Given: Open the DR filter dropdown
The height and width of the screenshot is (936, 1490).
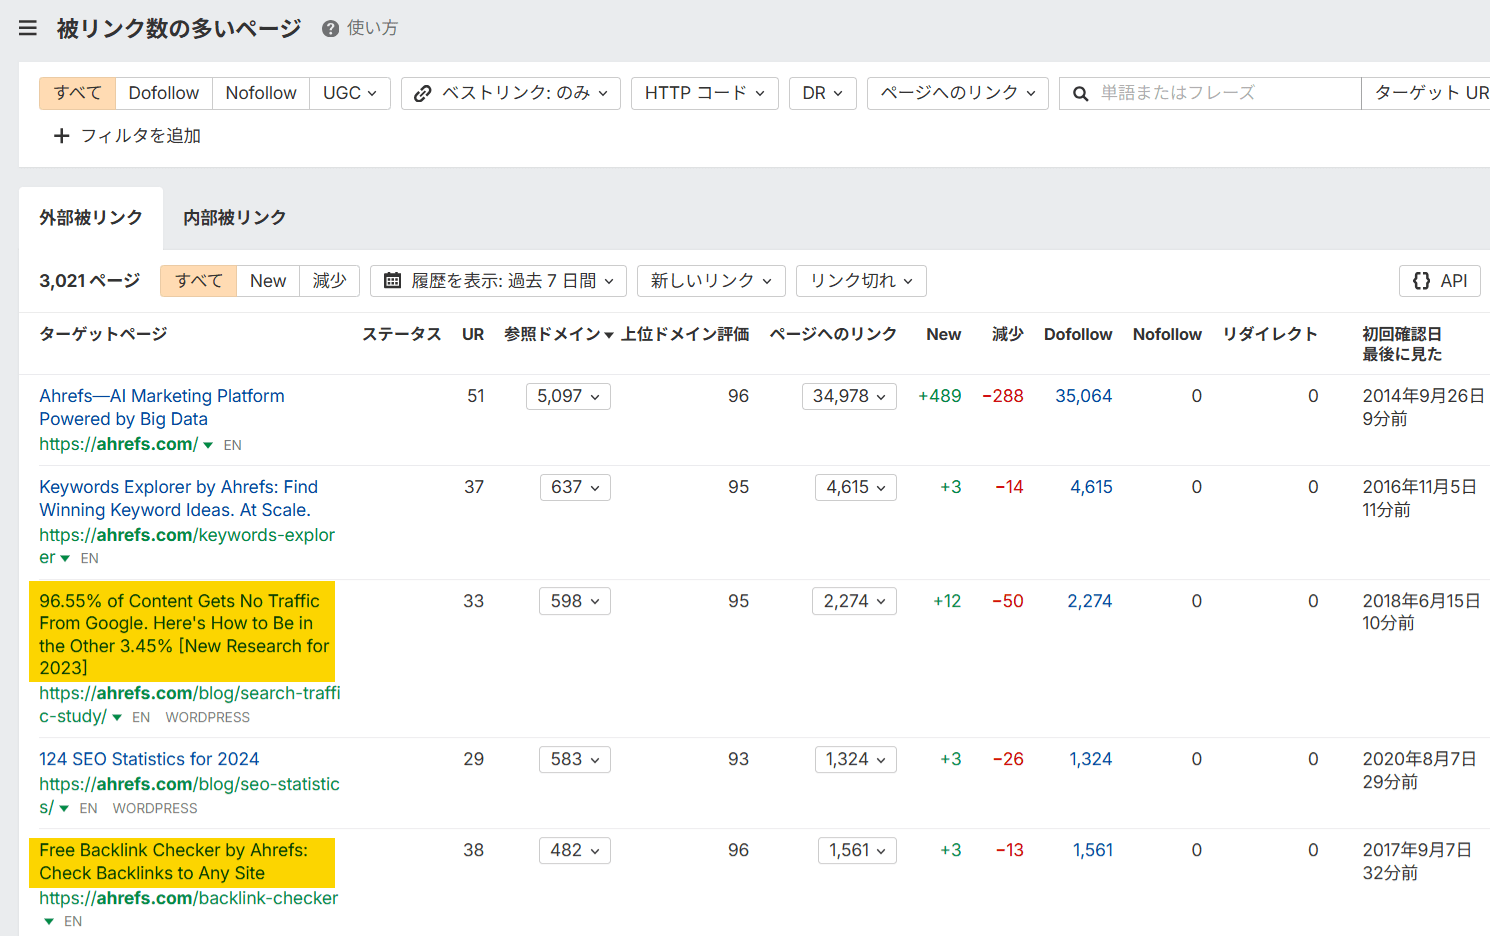Looking at the screenshot, I should (x=822, y=93).
